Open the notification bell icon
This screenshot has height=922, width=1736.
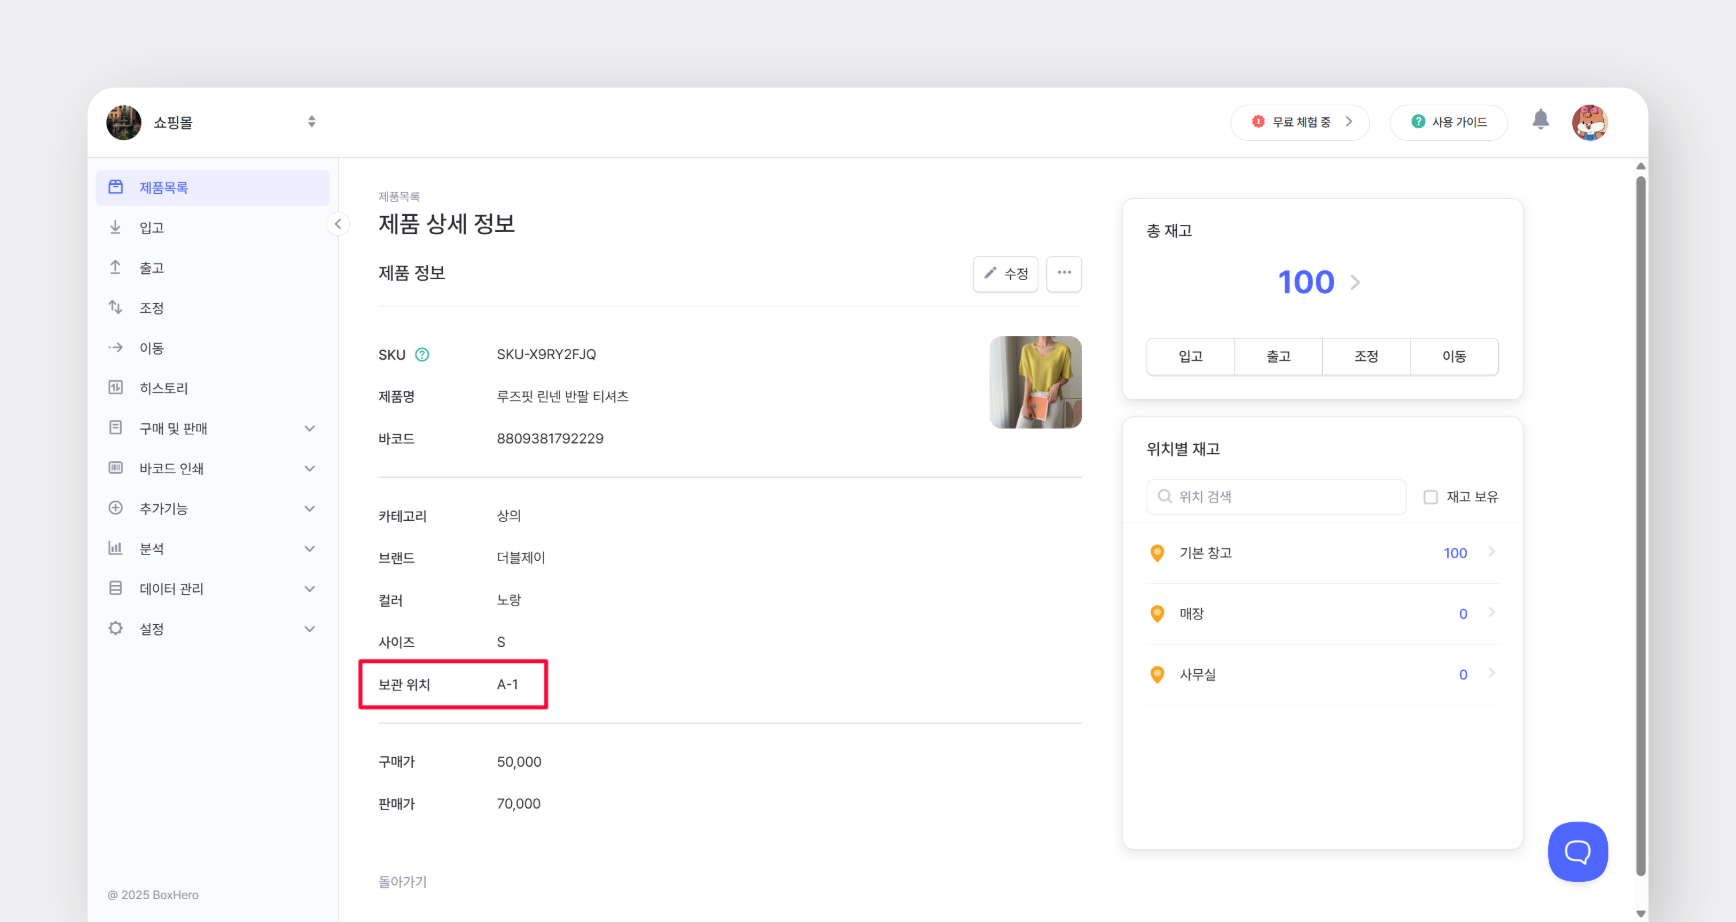[1541, 120]
